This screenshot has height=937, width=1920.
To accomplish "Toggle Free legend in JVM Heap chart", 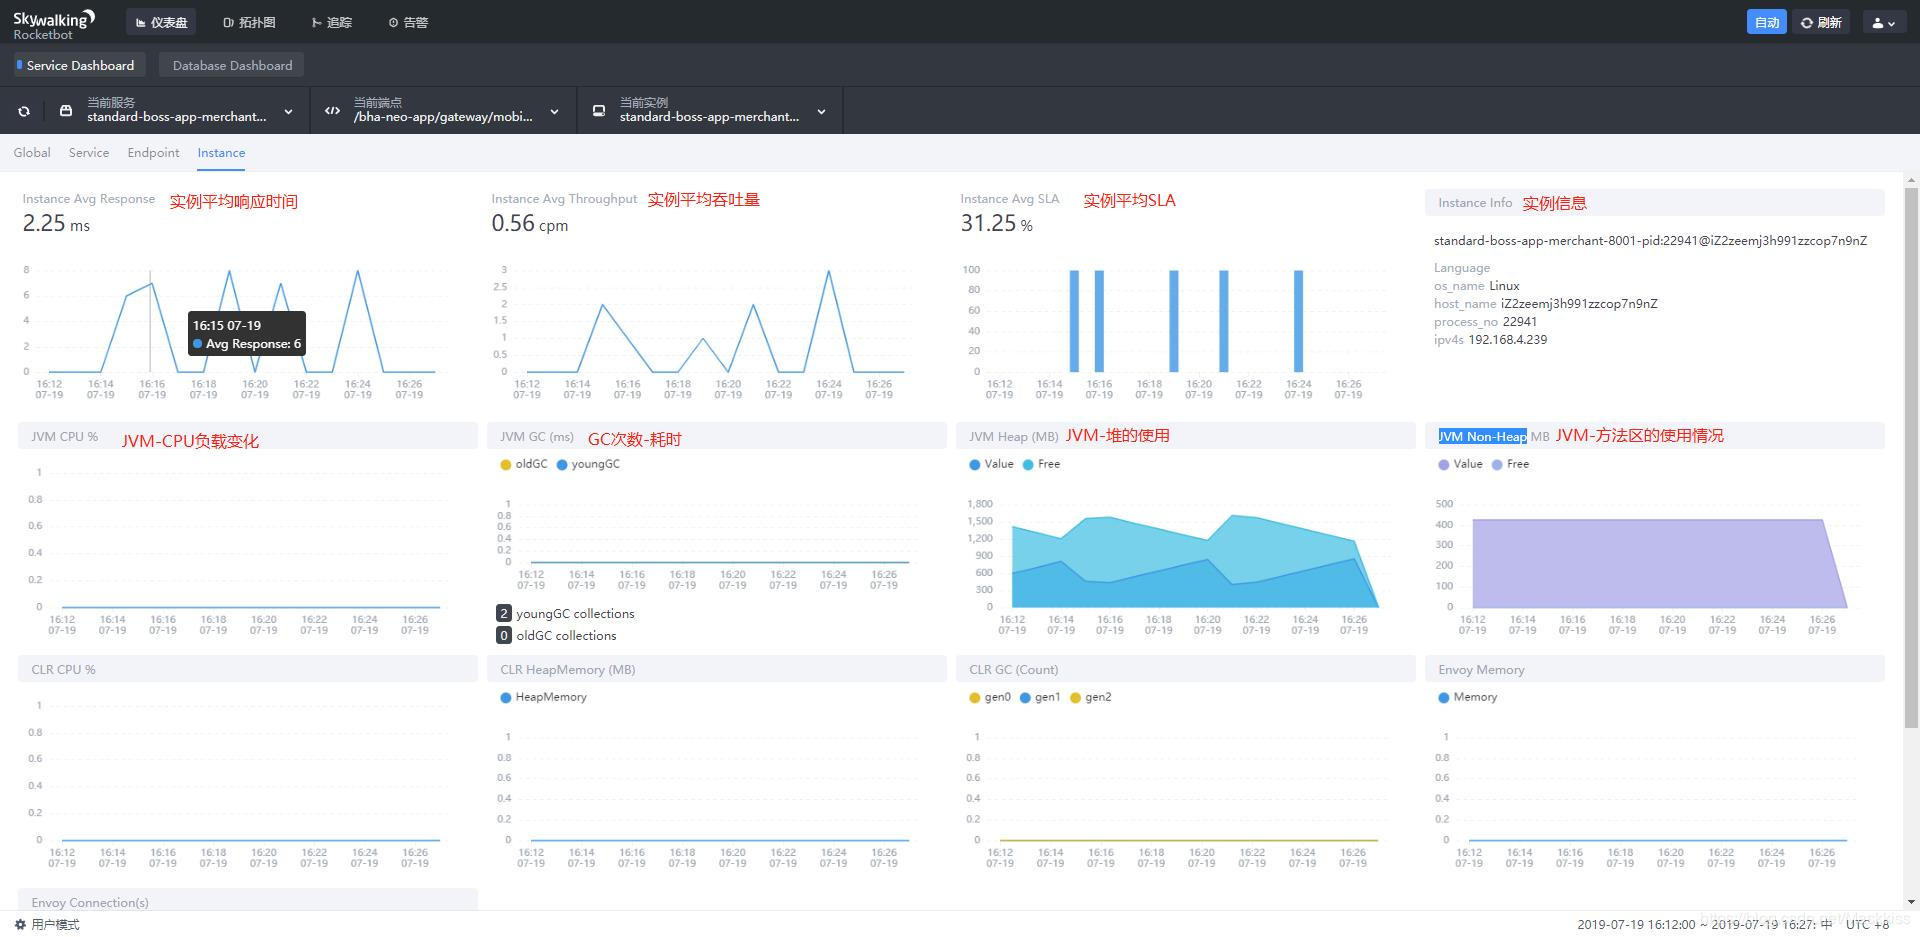I will 1041,464.
